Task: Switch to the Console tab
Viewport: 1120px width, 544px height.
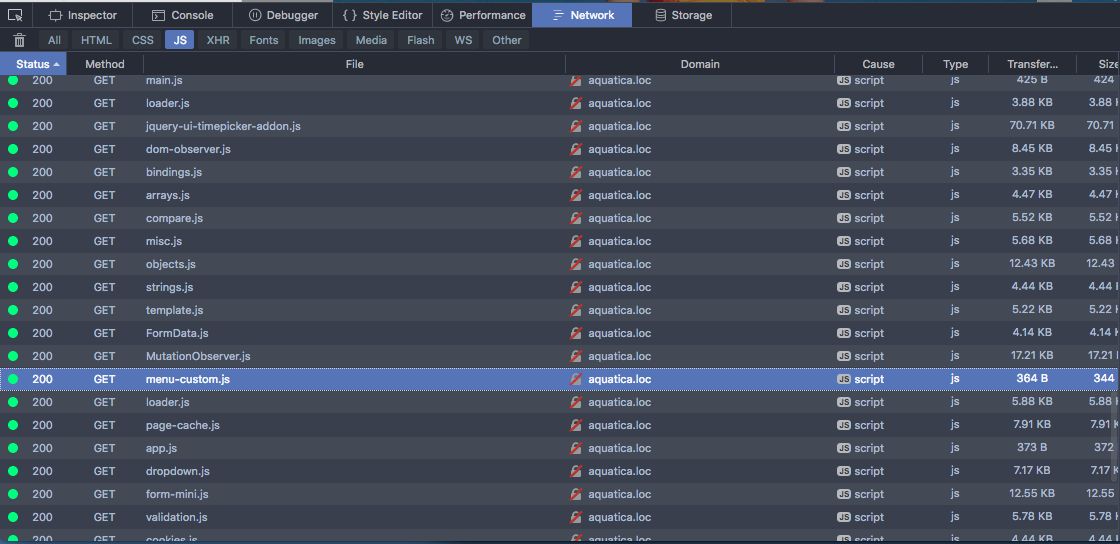Action: tap(183, 15)
